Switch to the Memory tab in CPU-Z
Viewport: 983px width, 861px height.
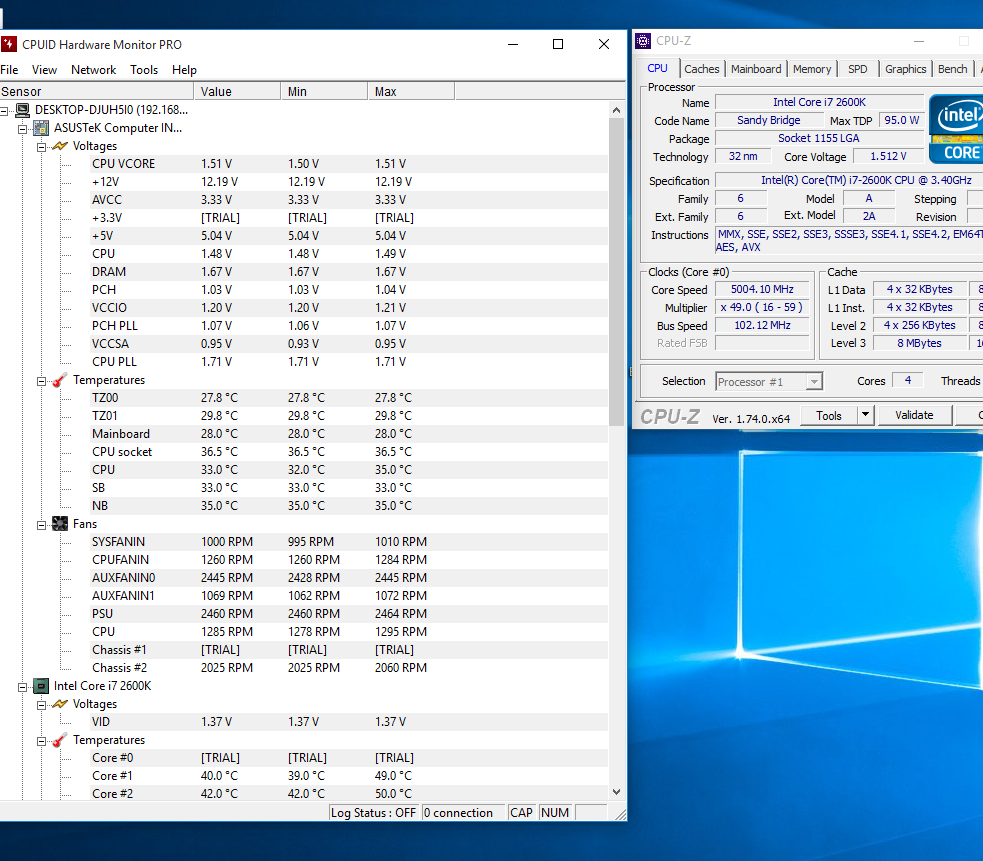pos(811,69)
